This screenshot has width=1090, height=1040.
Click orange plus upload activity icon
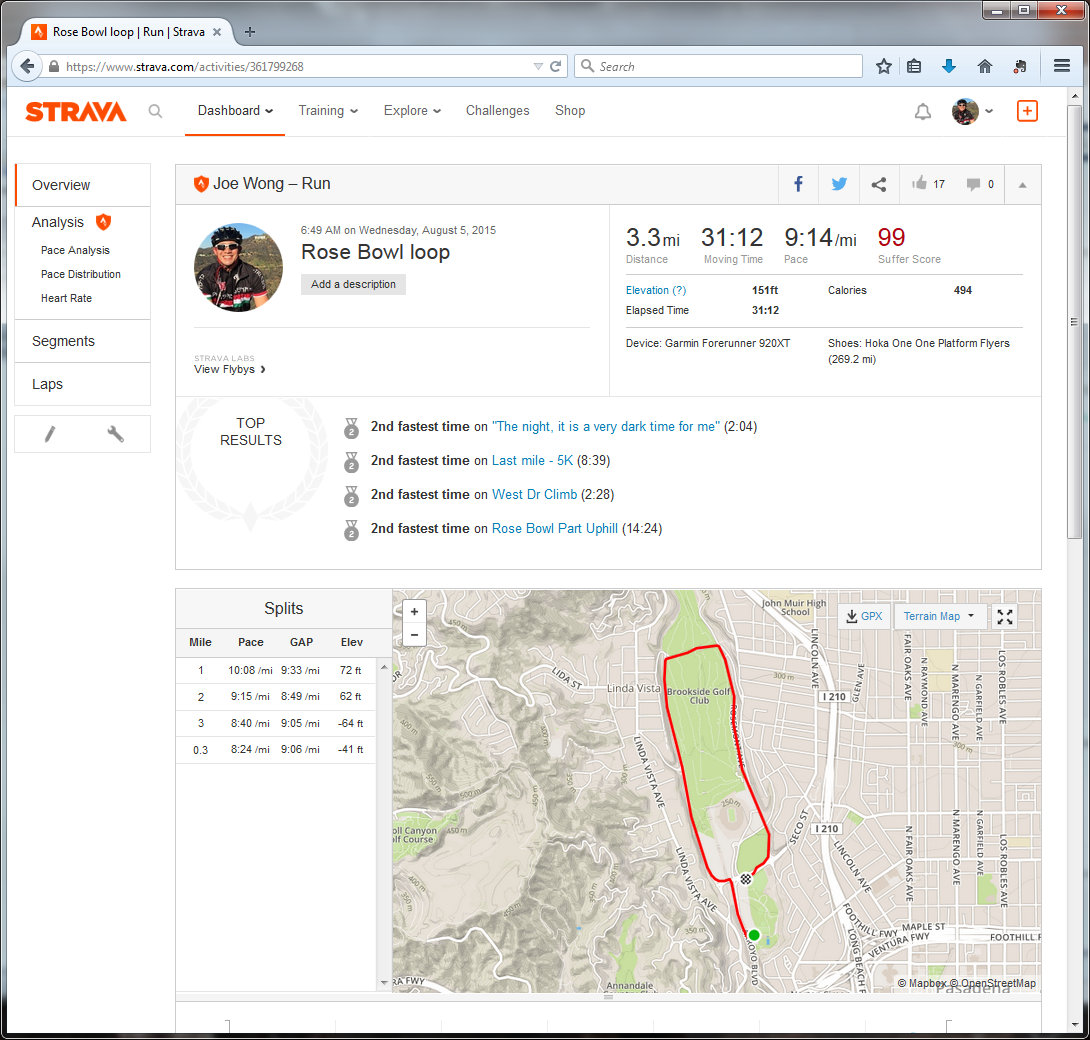1027,111
